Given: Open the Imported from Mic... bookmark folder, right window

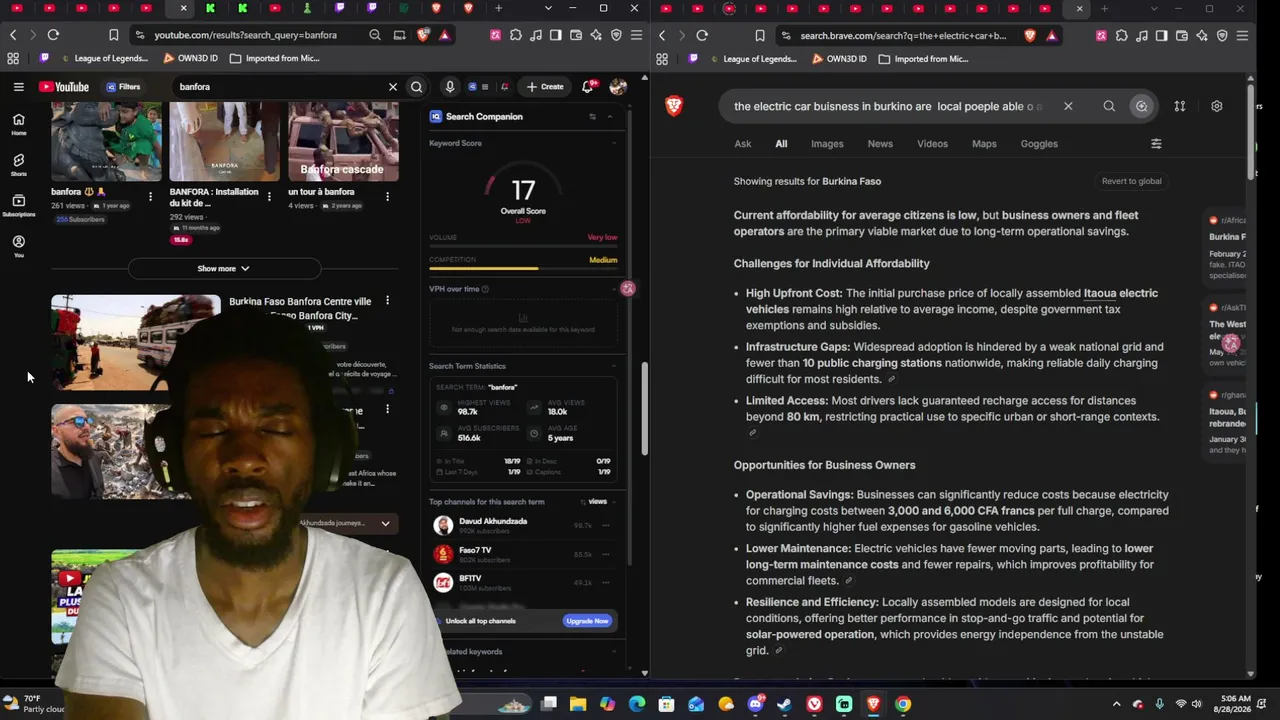Looking at the screenshot, I should 922,59.
